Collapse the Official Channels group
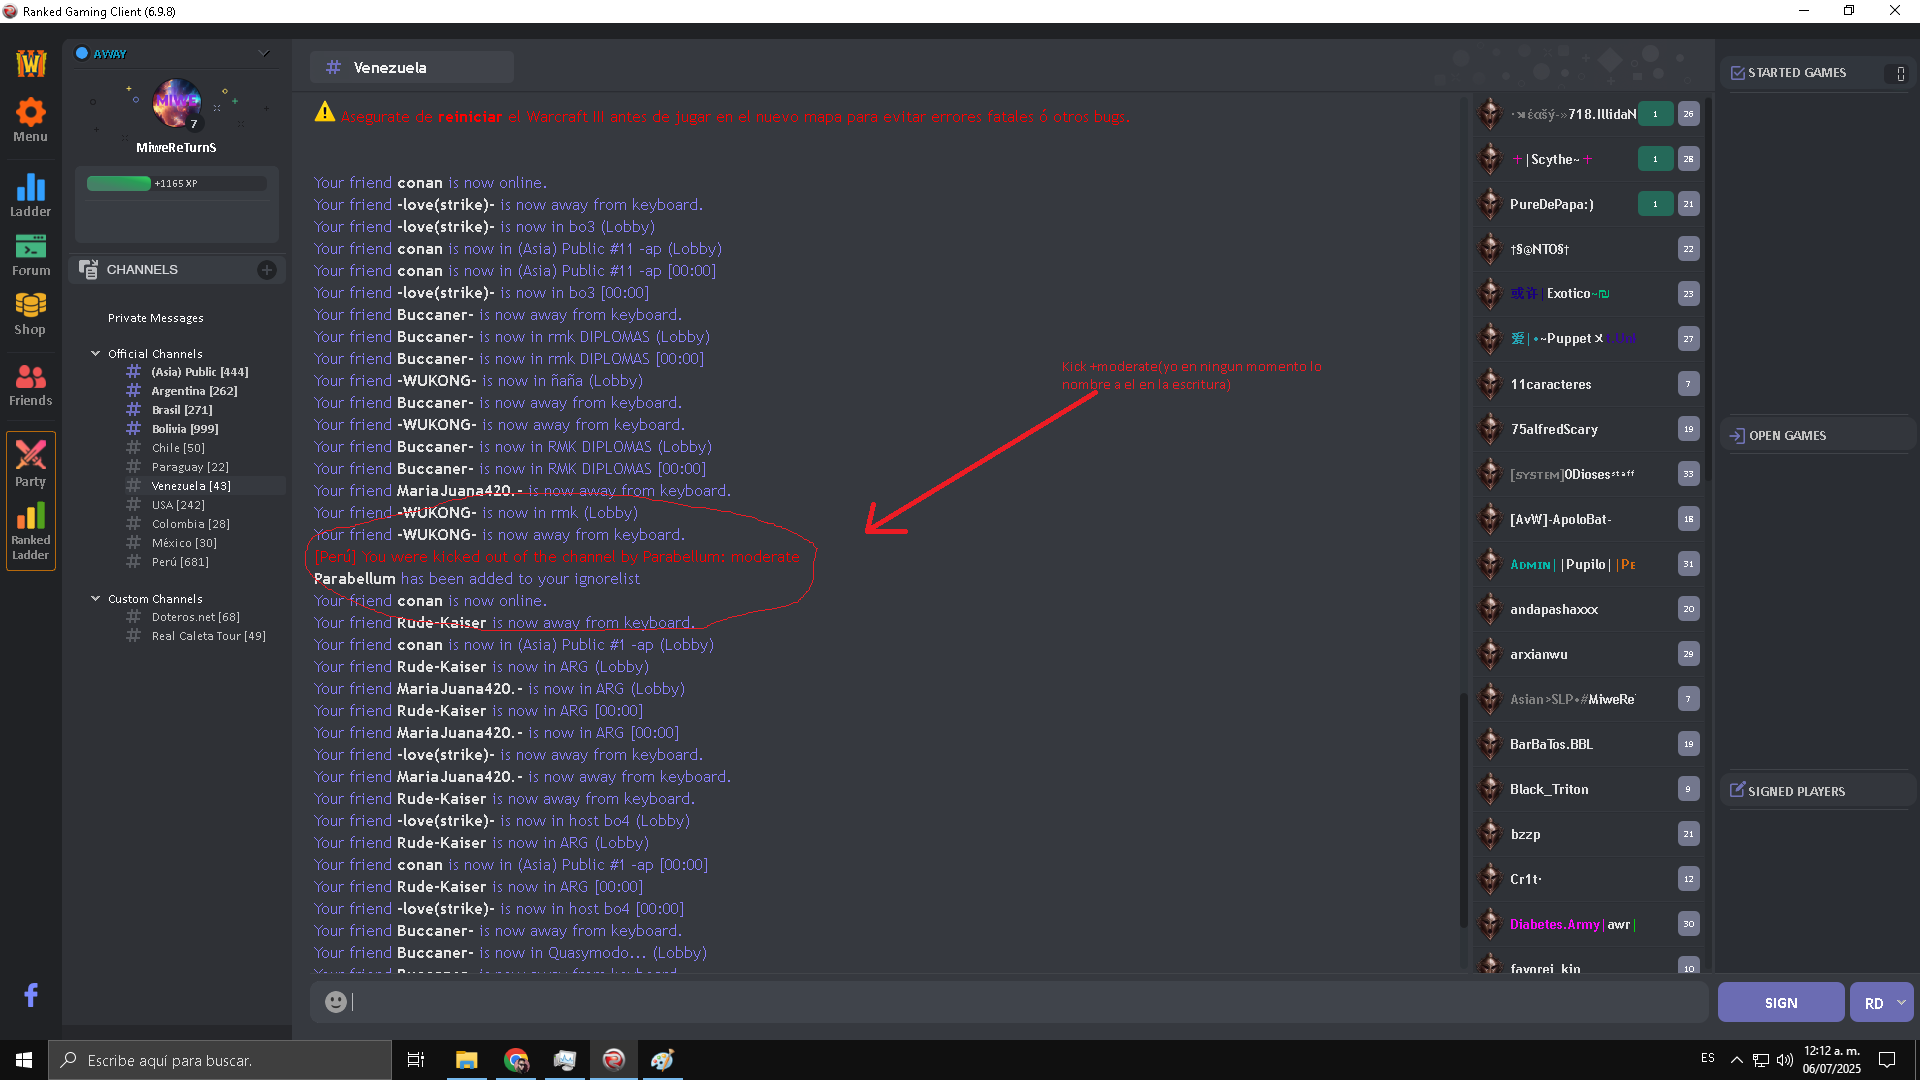 [x=96, y=353]
